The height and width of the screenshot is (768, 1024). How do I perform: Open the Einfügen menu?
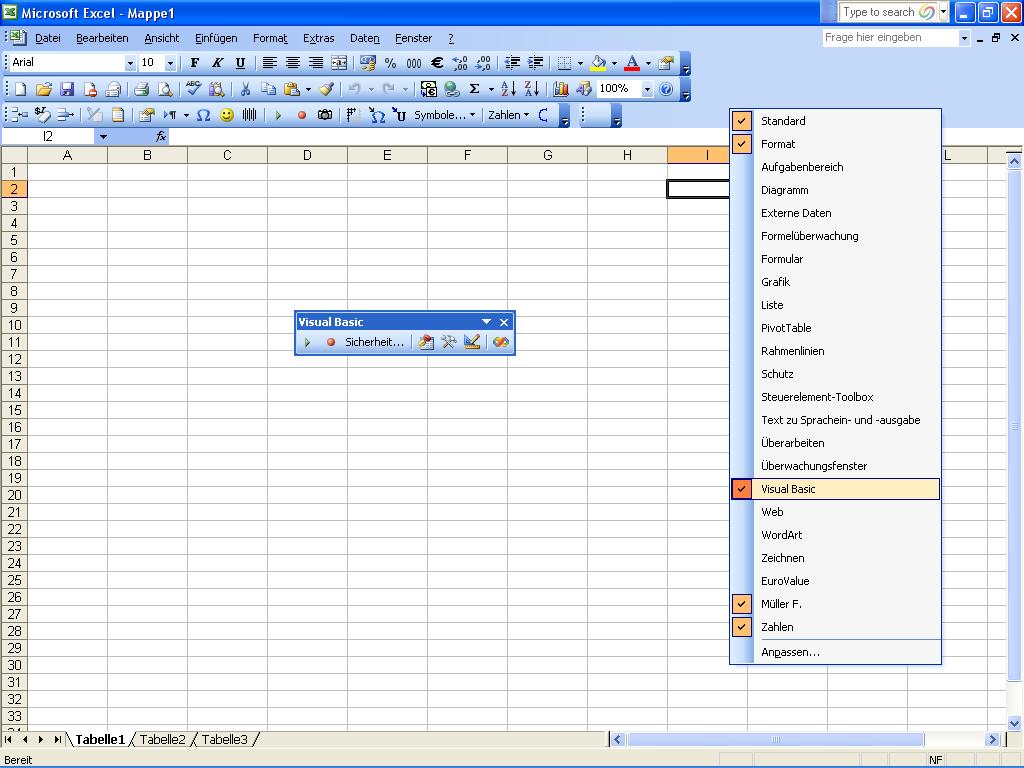tap(216, 39)
